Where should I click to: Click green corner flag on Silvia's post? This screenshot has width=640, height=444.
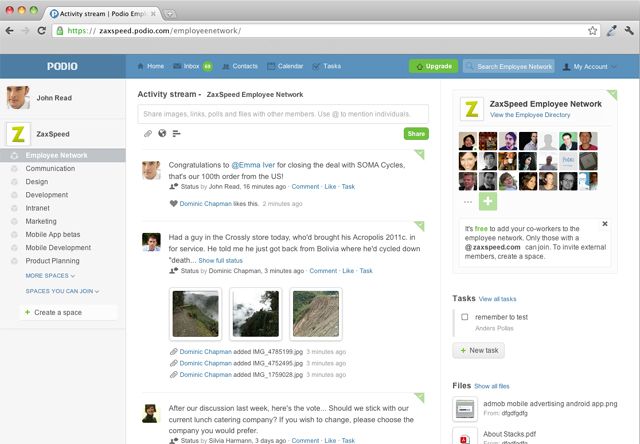(x=420, y=397)
